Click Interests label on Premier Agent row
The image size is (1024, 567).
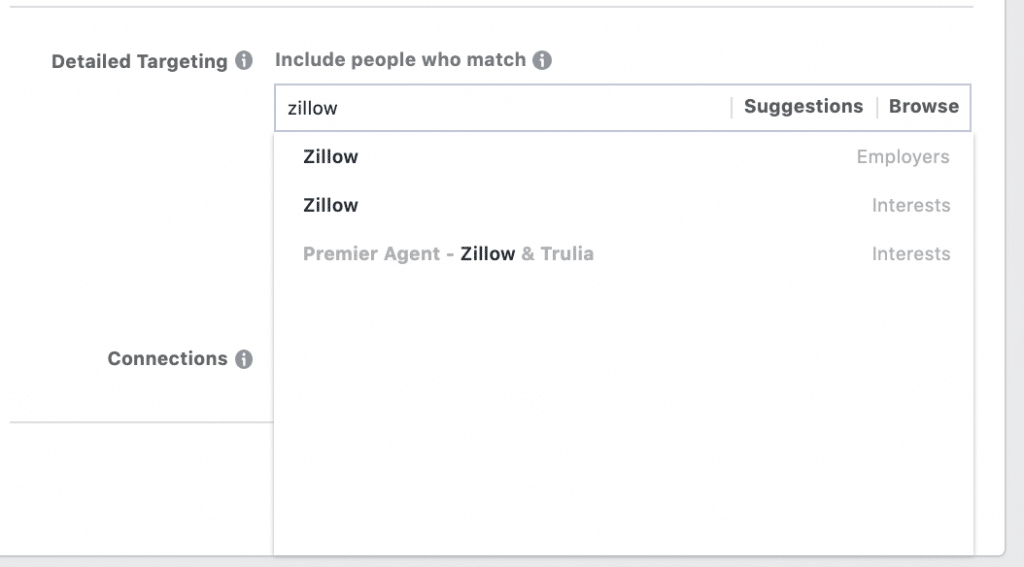coord(911,253)
